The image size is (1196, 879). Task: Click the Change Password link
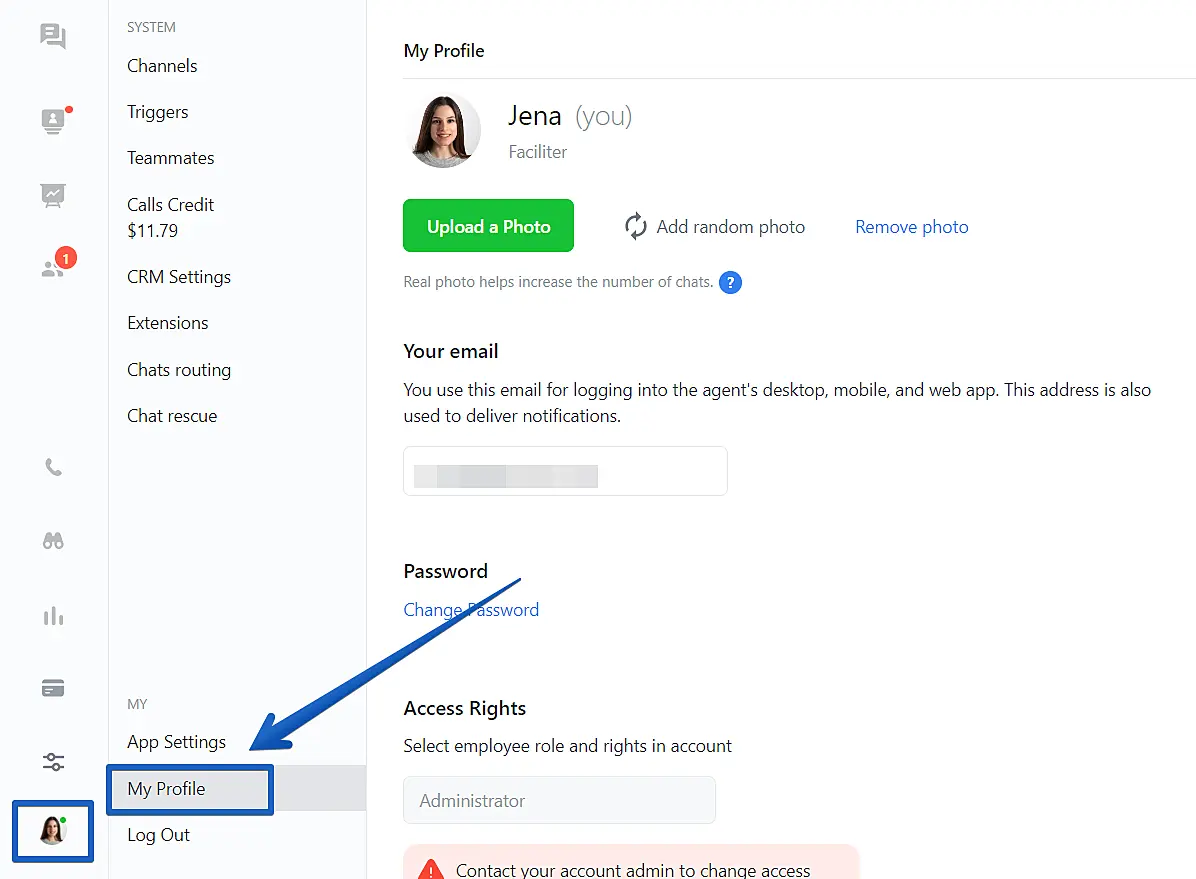point(471,610)
